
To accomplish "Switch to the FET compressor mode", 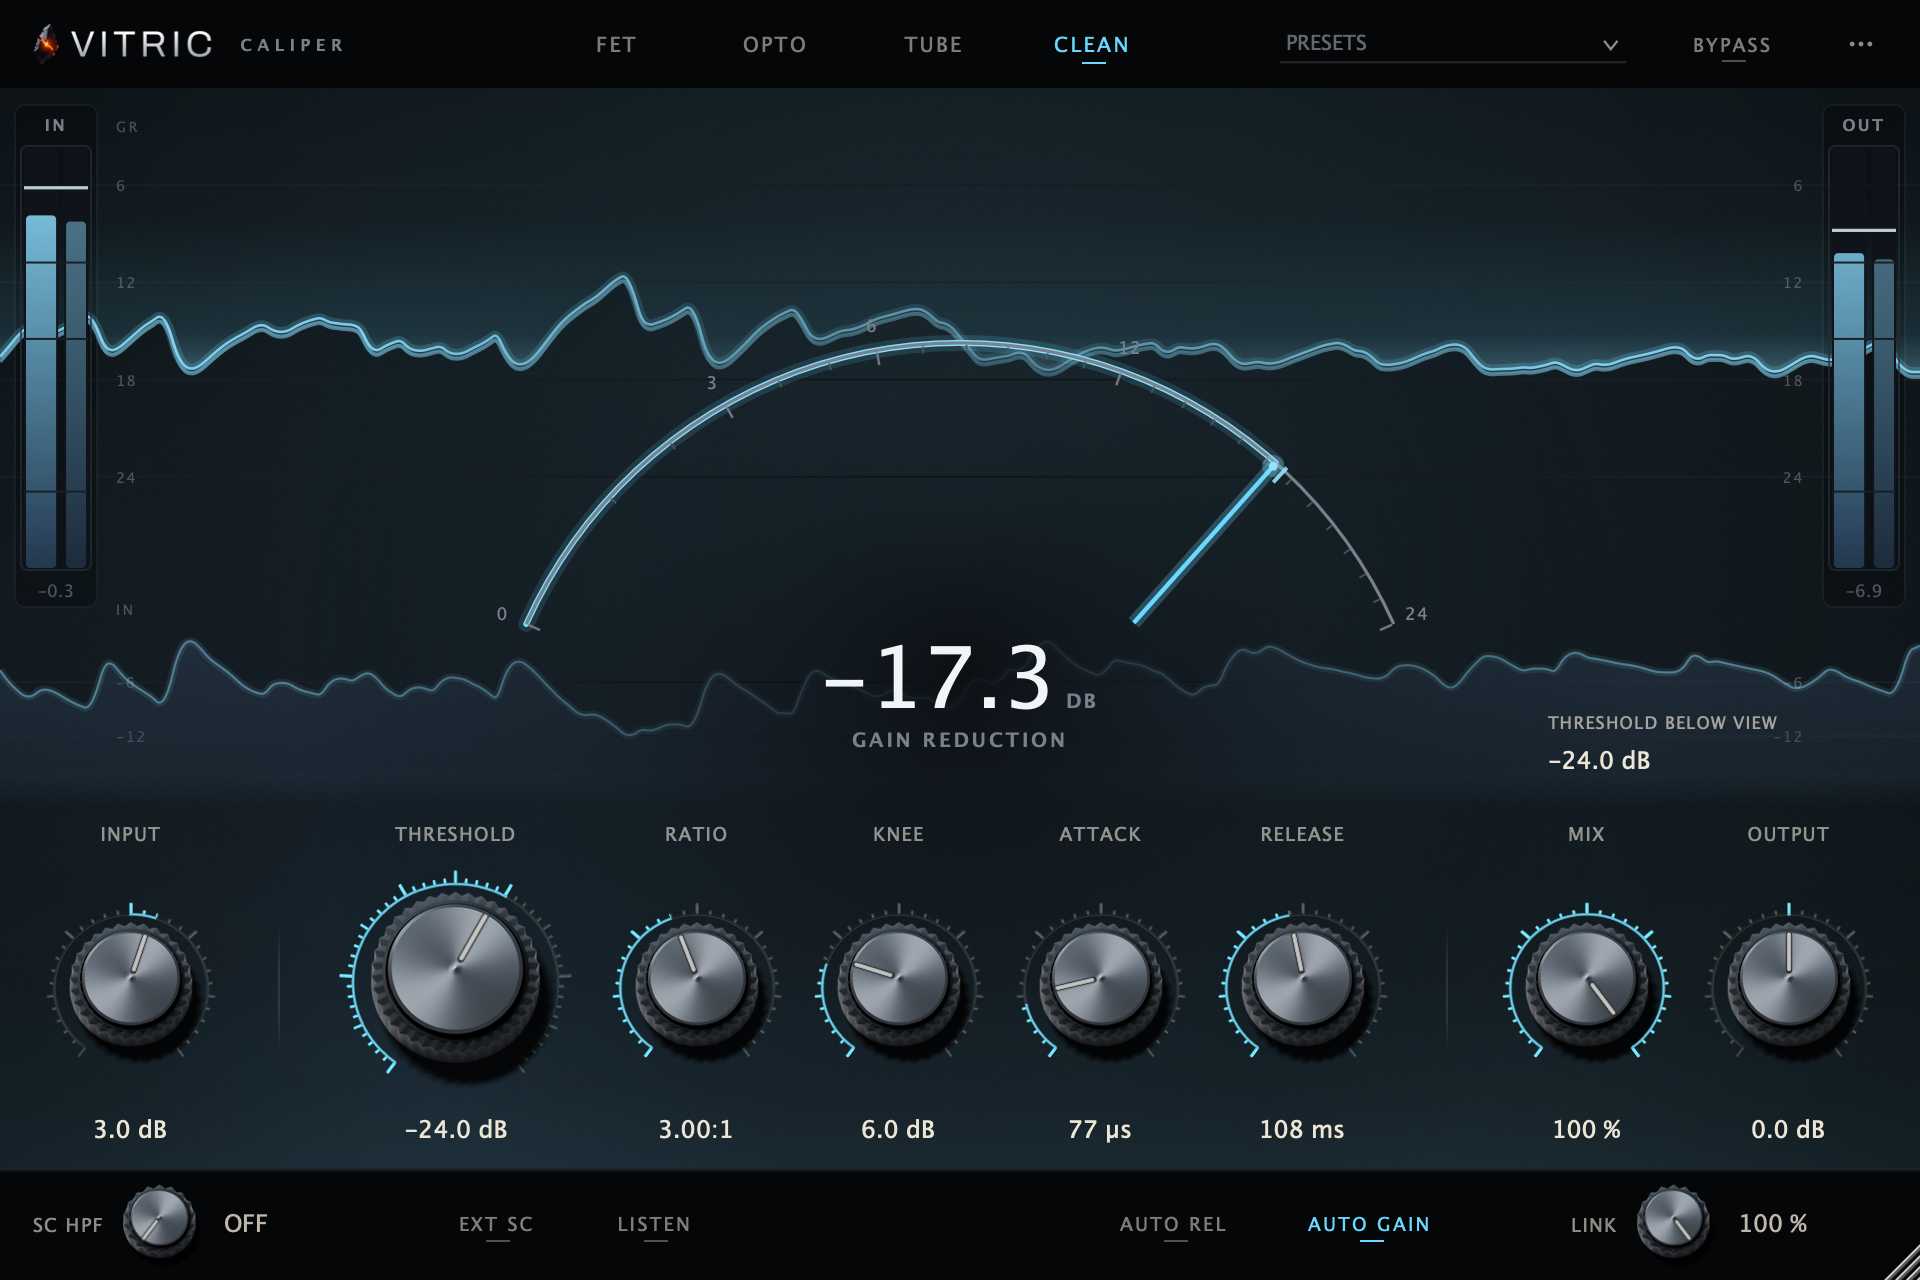I will (615, 45).
